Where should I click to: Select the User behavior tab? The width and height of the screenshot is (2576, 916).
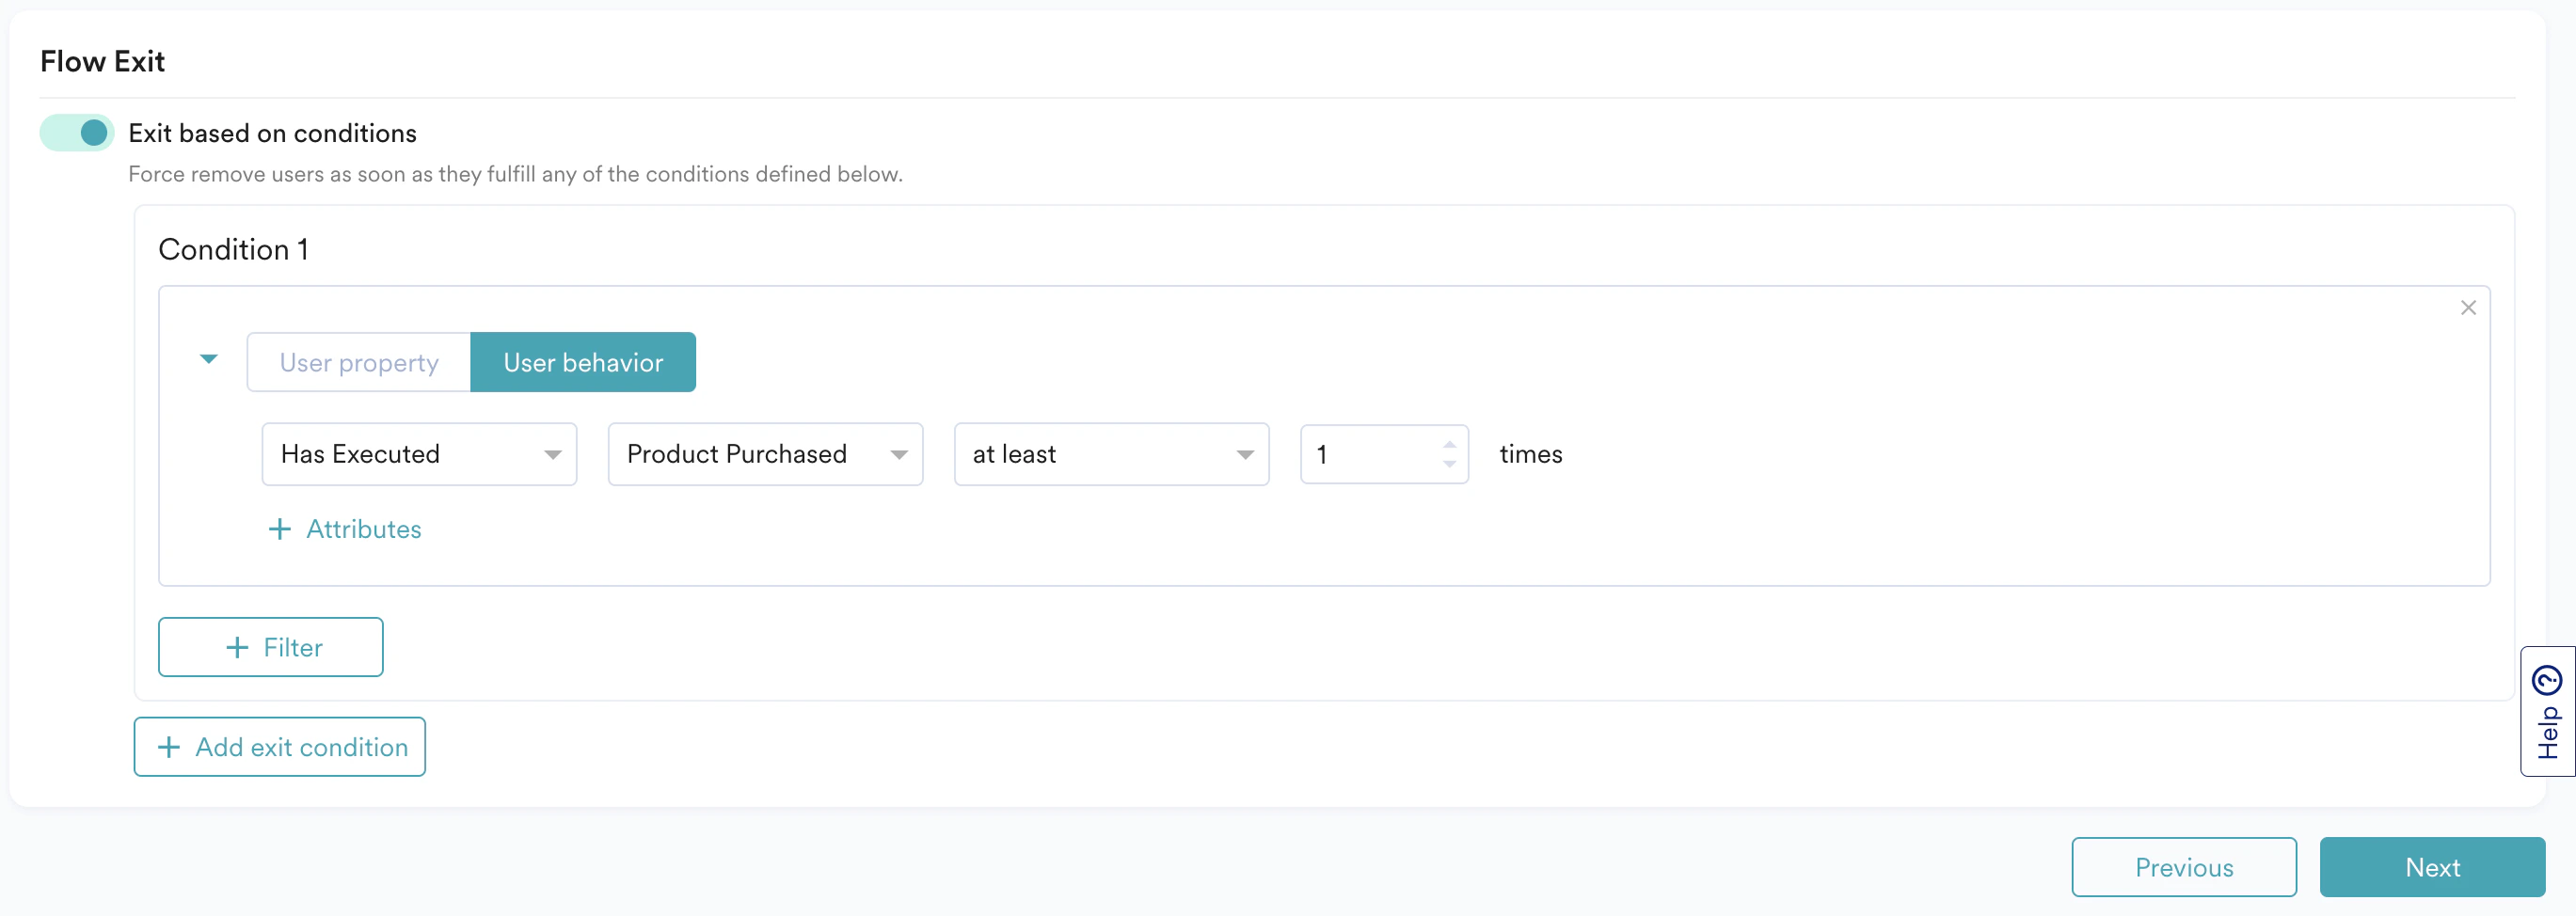[x=582, y=362]
